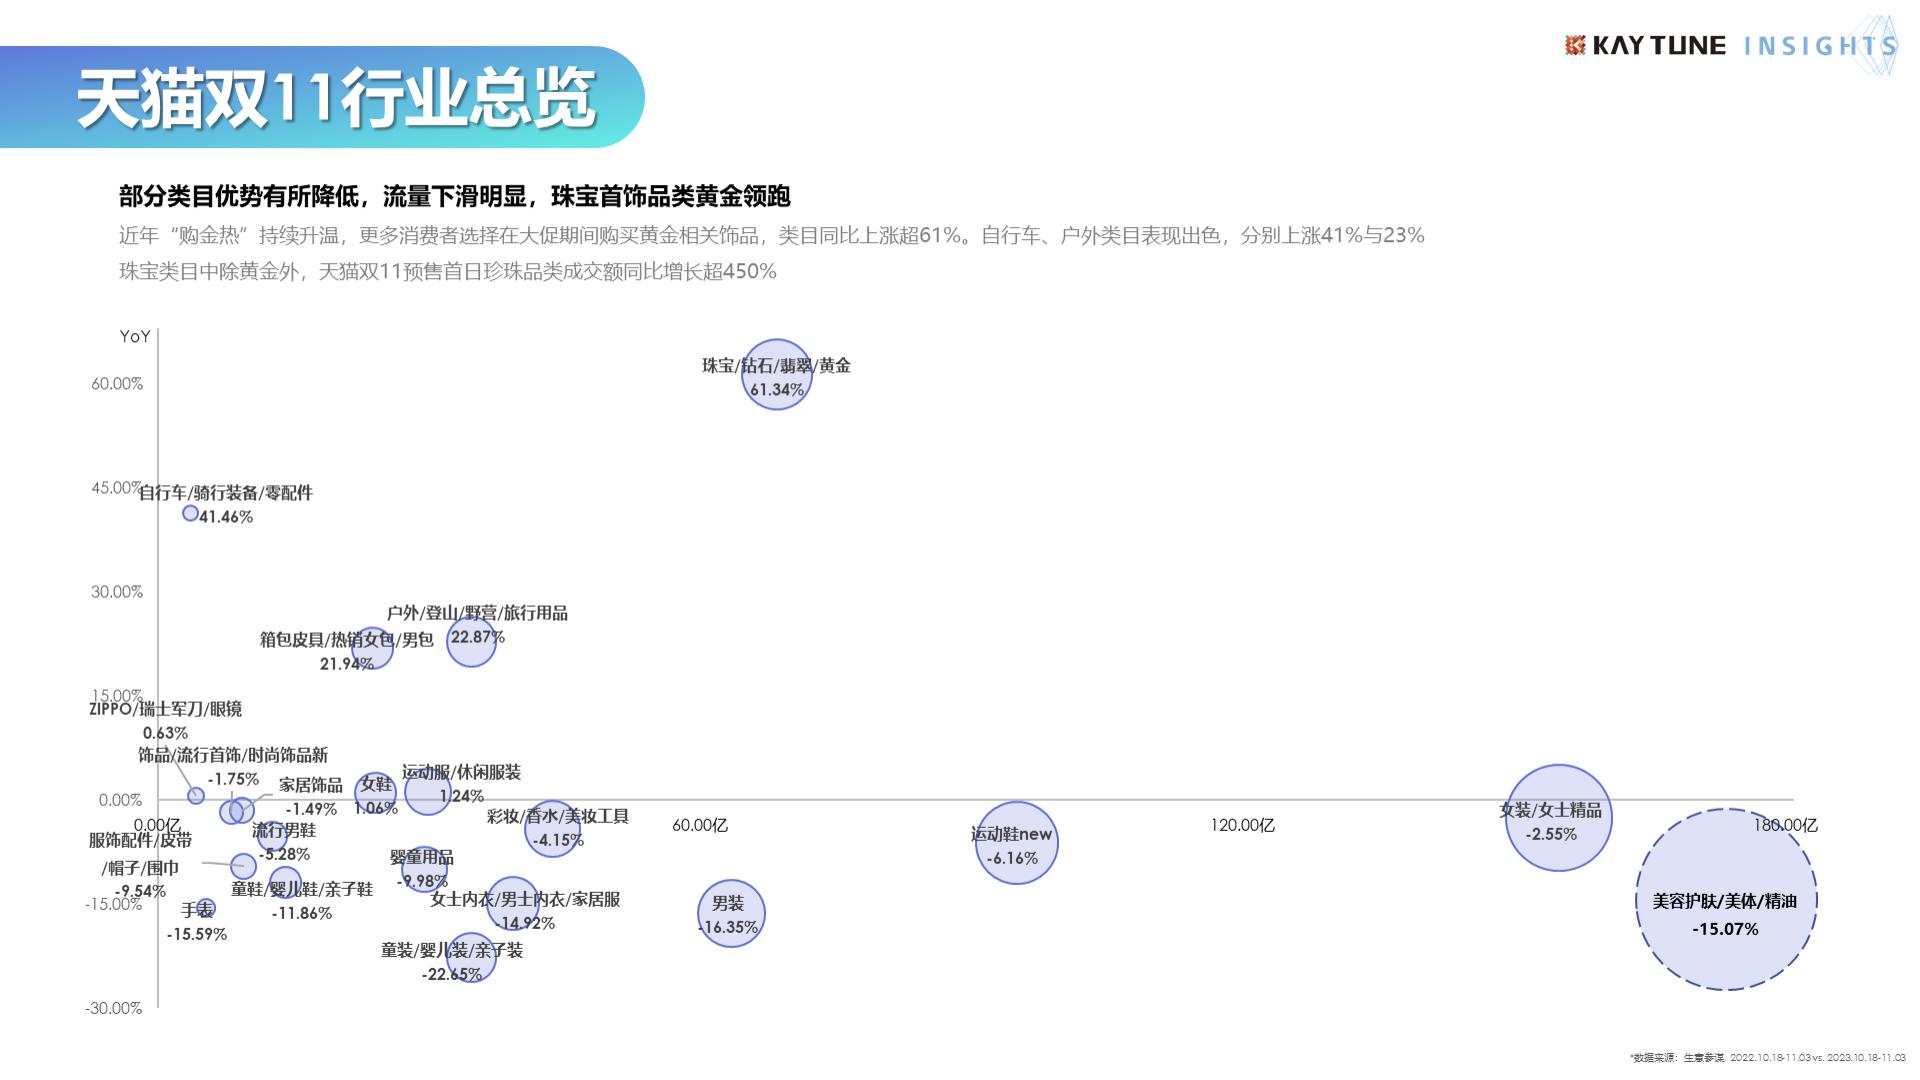Screen dimensions: 1920x1080
Task: Click the paragraph line starting 近年“购金热”
Action: [772, 236]
